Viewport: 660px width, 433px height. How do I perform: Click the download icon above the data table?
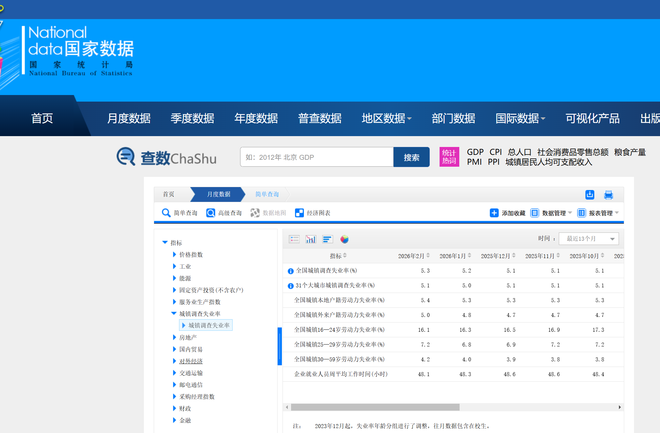click(590, 194)
